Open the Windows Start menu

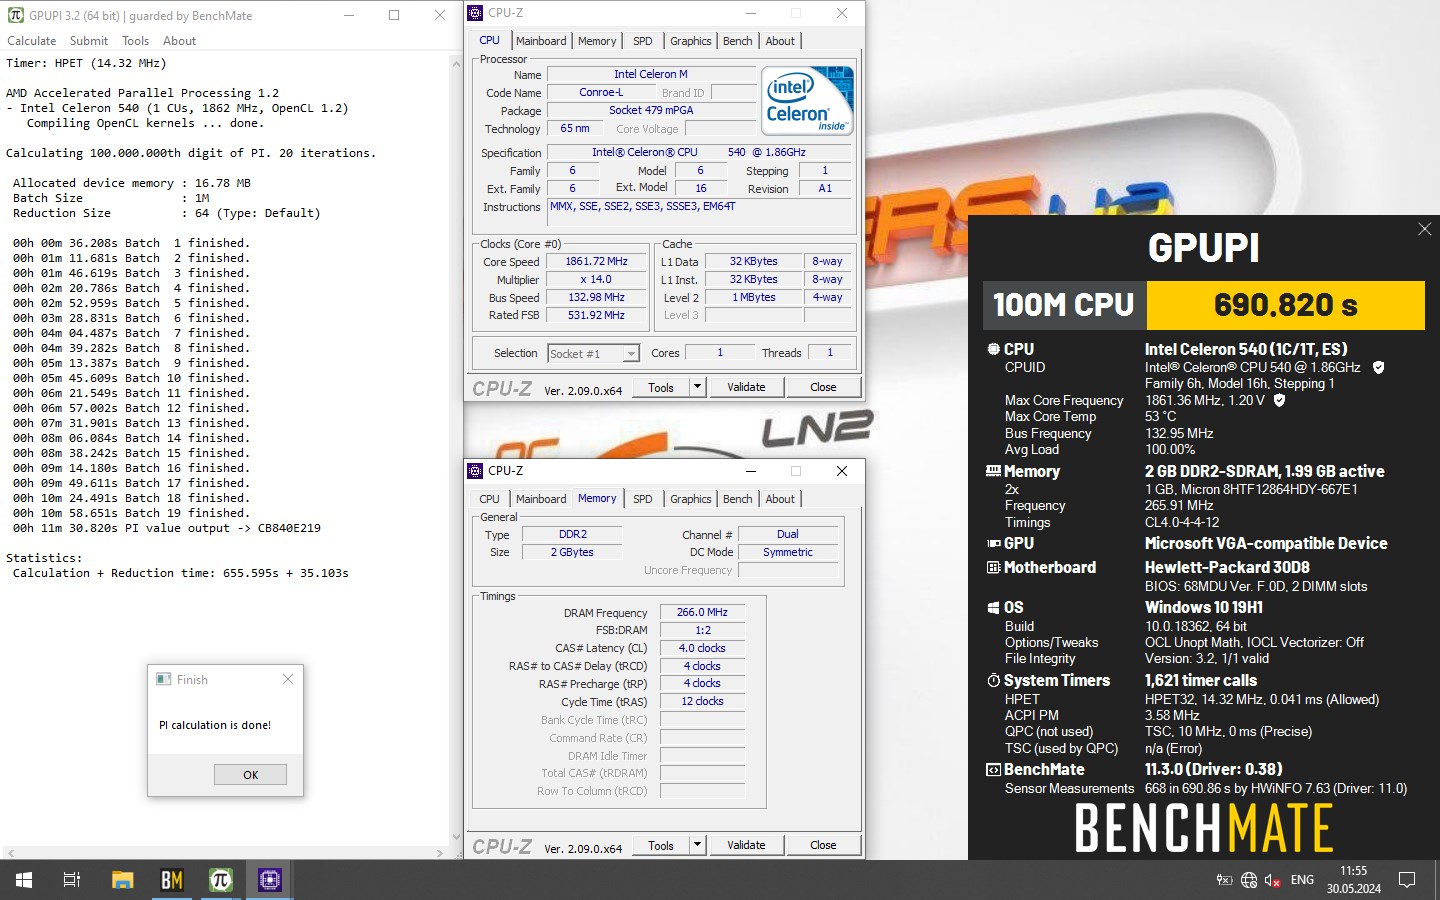tap(24, 880)
